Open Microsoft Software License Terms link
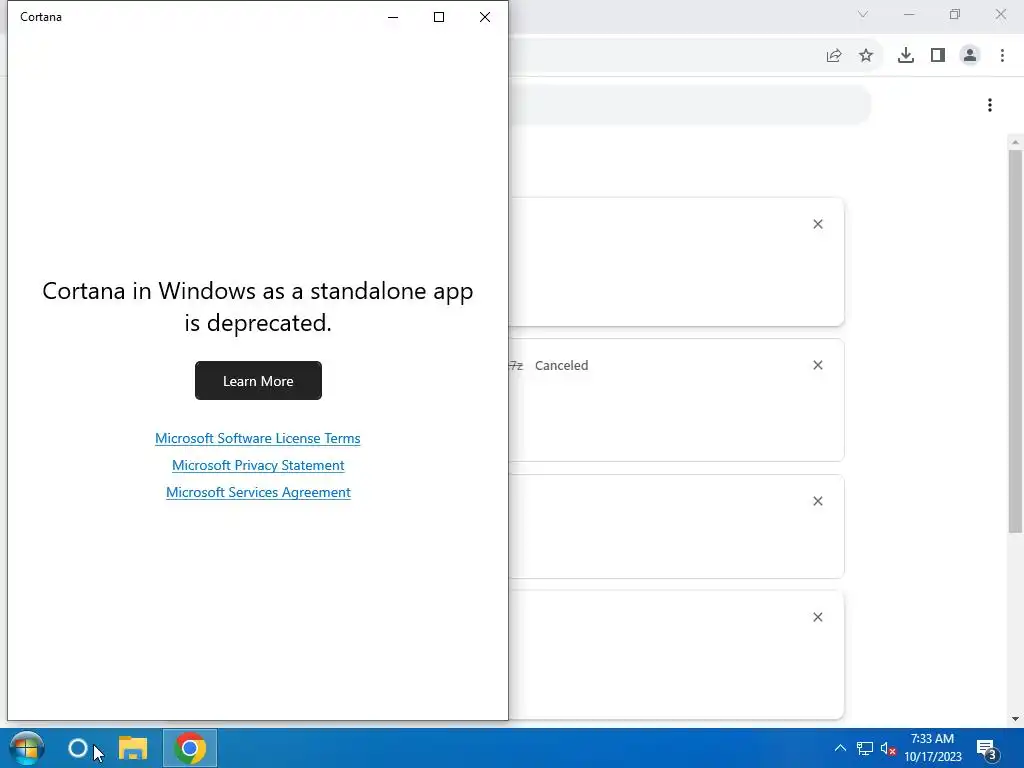1024x768 pixels. pos(257,438)
